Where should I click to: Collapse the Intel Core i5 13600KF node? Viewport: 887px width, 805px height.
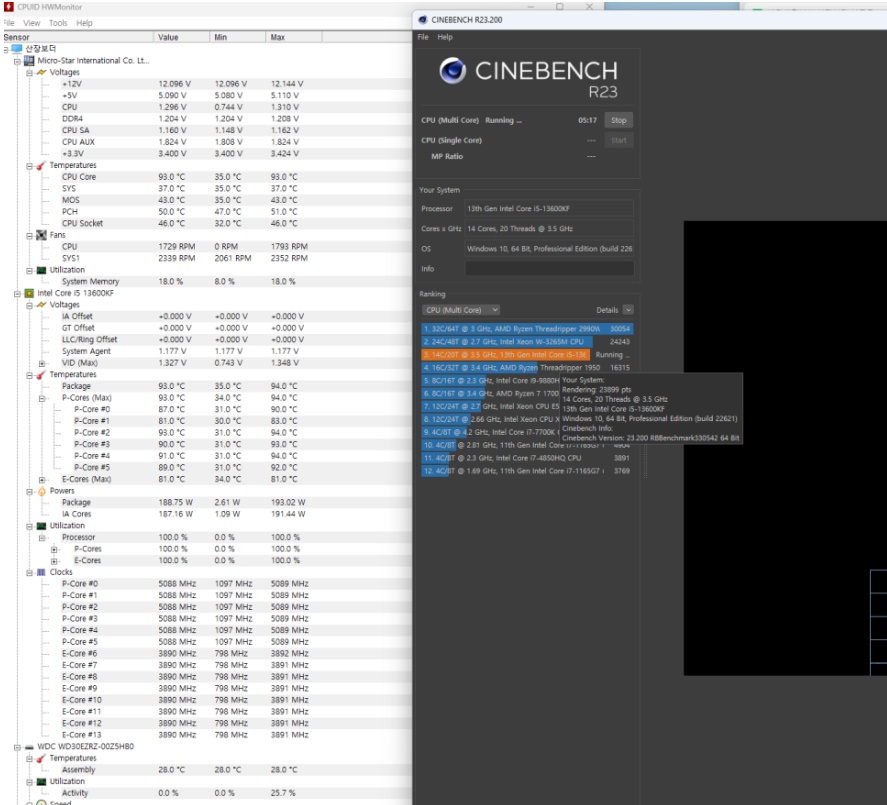17,294
